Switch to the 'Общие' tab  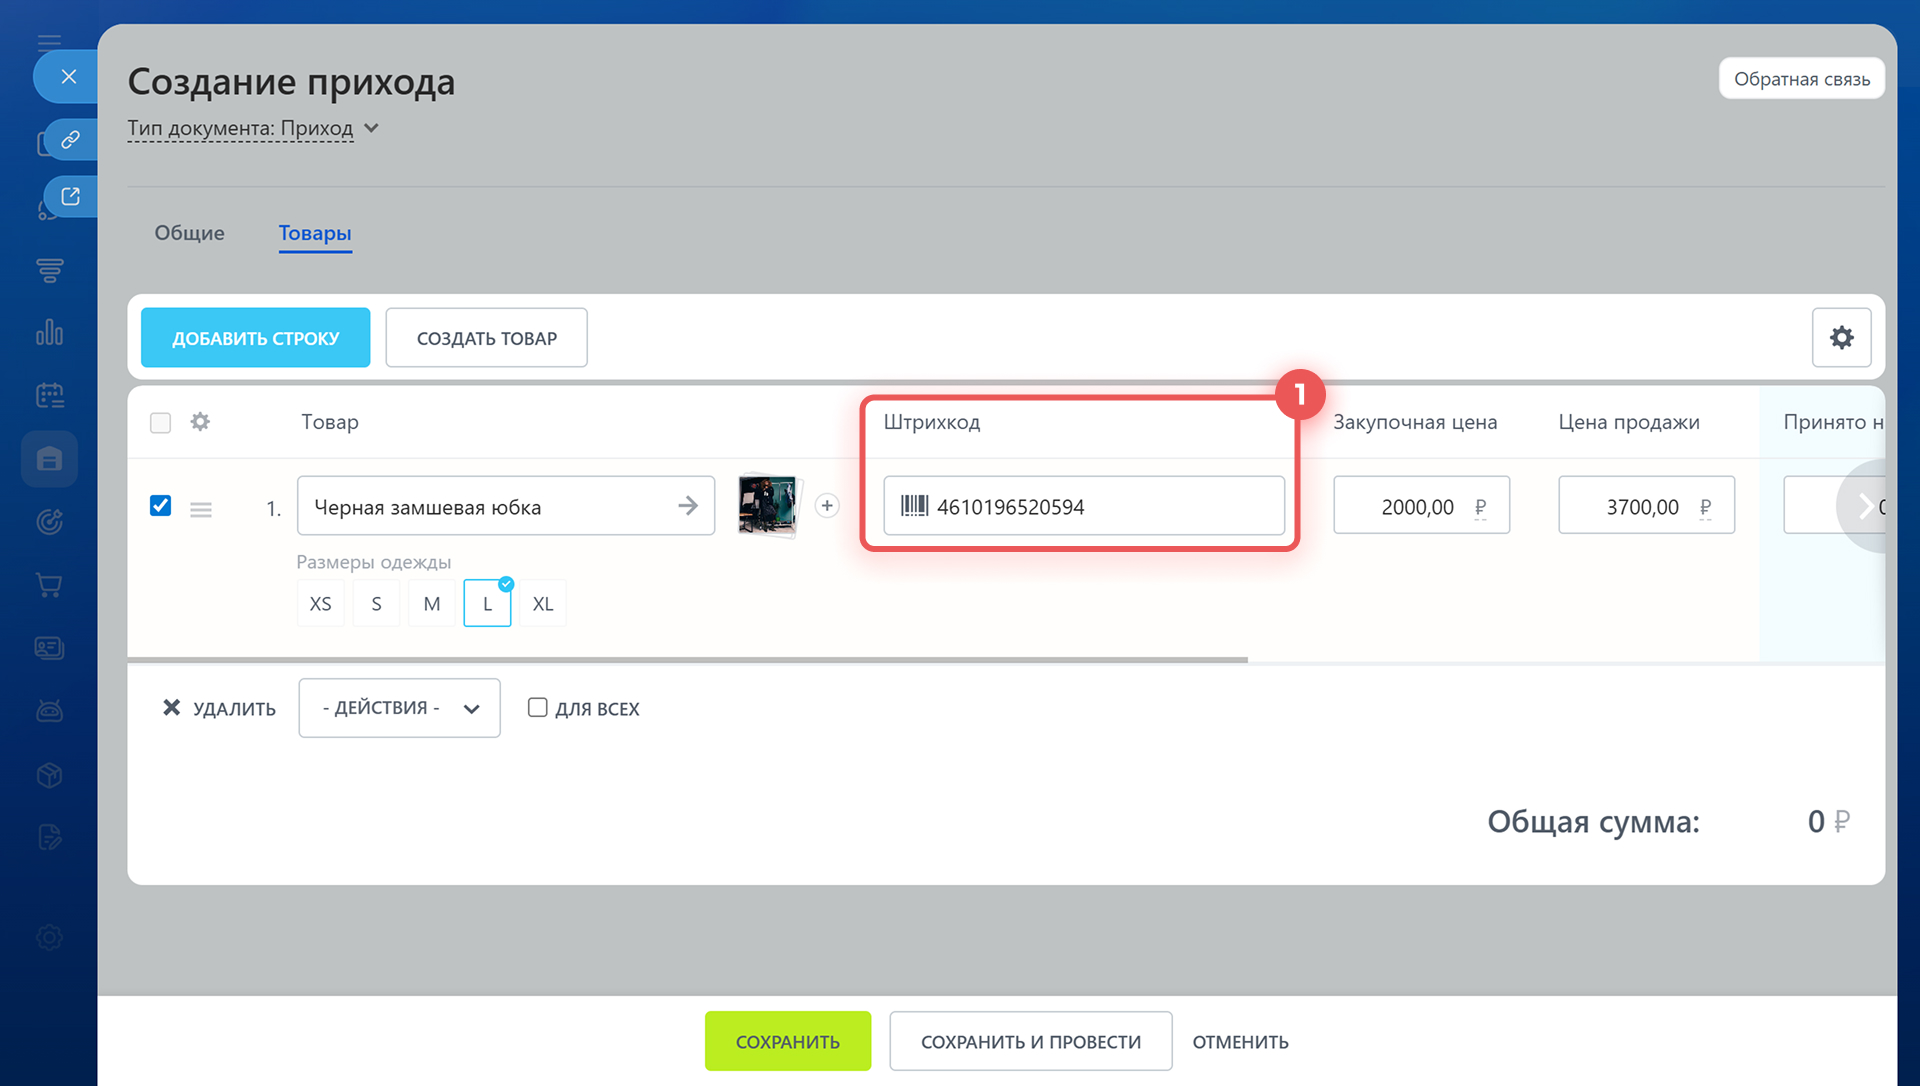point(189,233)
